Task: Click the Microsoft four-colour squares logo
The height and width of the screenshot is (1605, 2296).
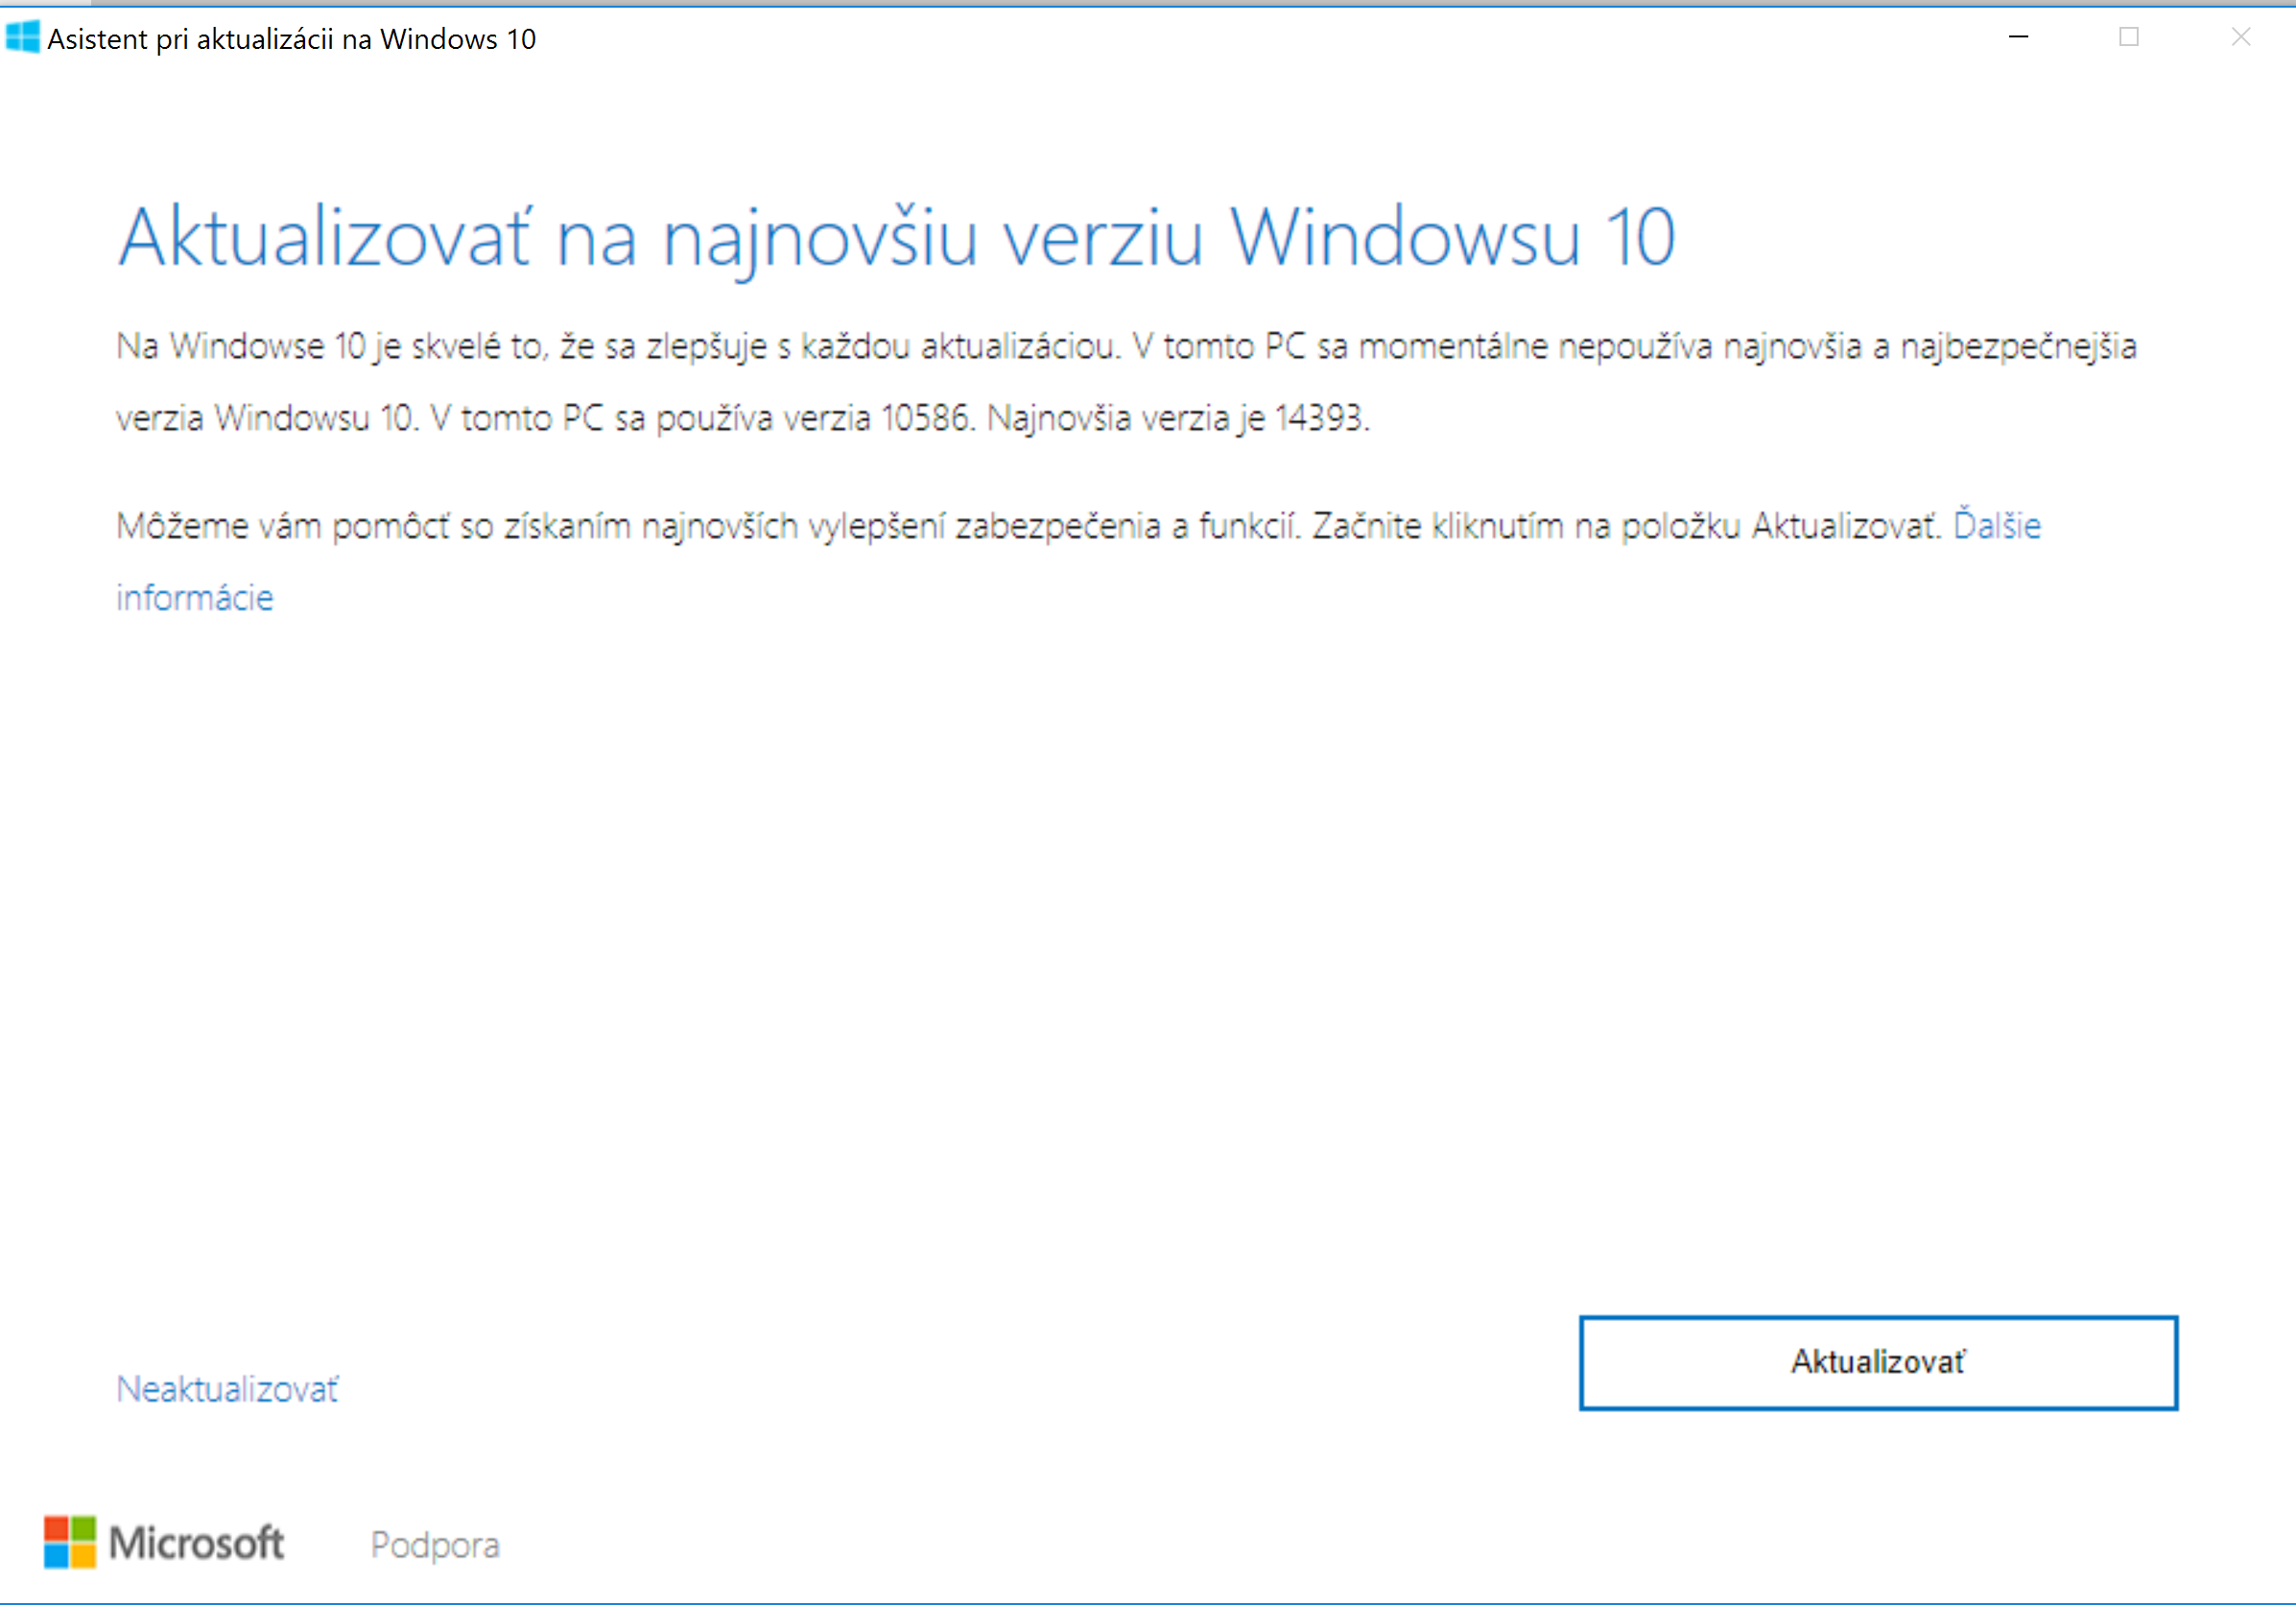Action: click(69, 1542)
